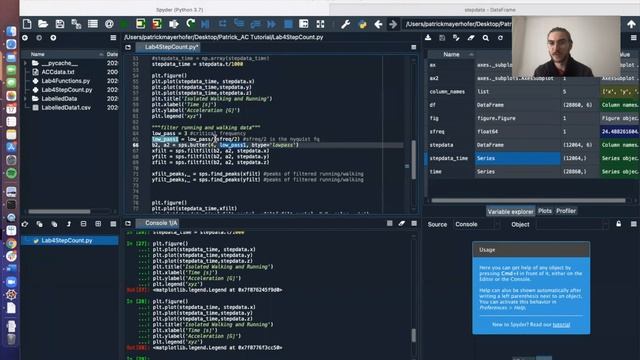Refresh the Variable explorer list

(x=500, y=38)
